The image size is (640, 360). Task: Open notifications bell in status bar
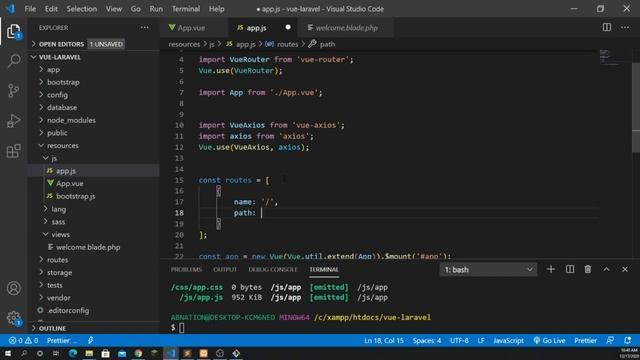click(628, 340)
